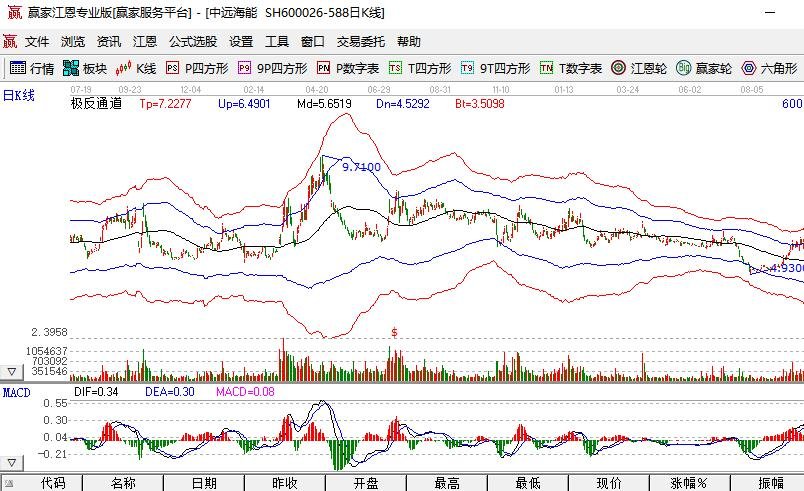Select the P四方形 tool
804x491 pixels.
coord(197,69)
